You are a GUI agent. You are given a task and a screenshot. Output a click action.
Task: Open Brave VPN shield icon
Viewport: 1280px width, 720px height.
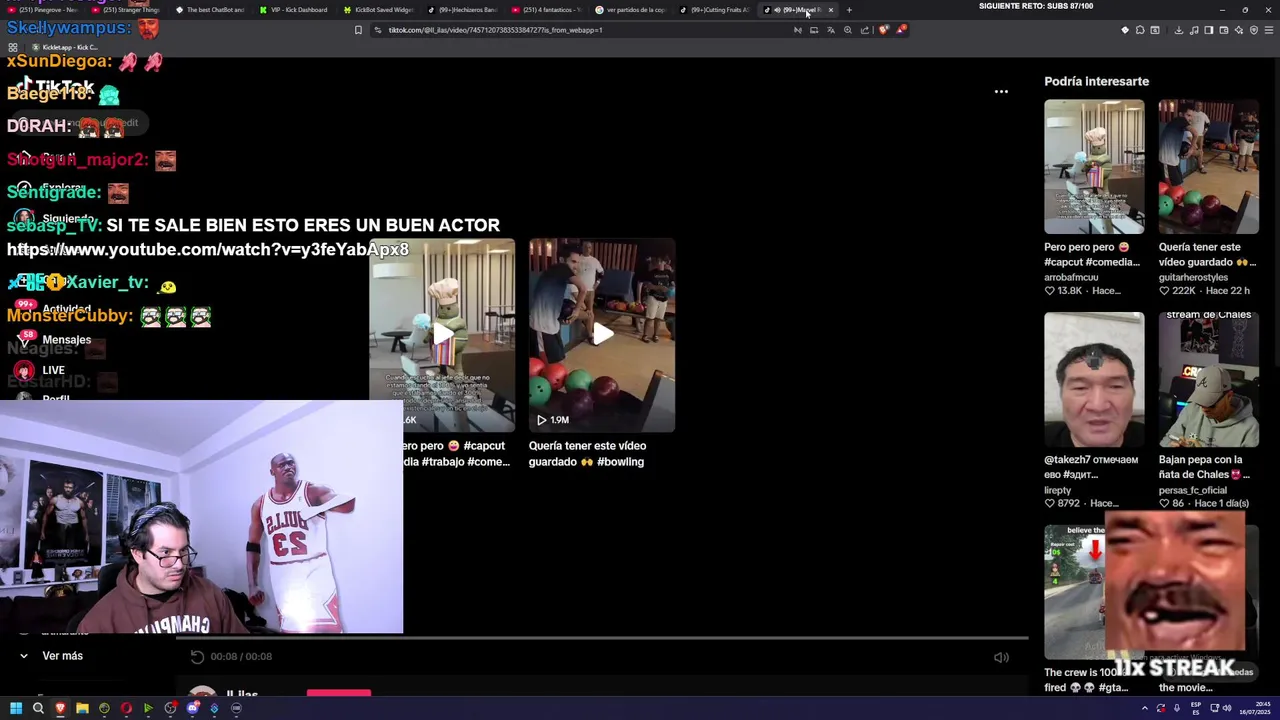1254,30
